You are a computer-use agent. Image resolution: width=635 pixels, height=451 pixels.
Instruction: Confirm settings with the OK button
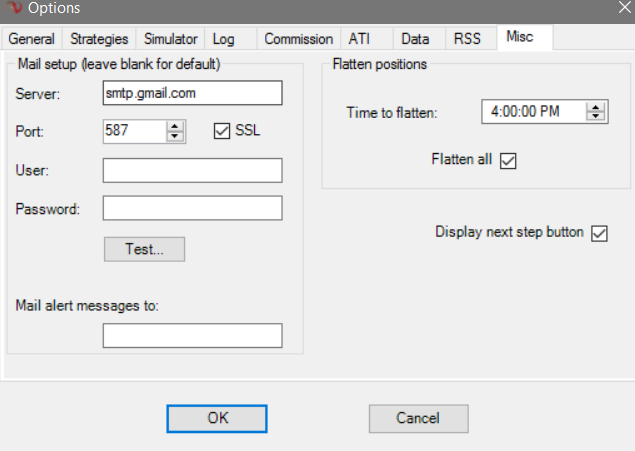click(217, 418)
